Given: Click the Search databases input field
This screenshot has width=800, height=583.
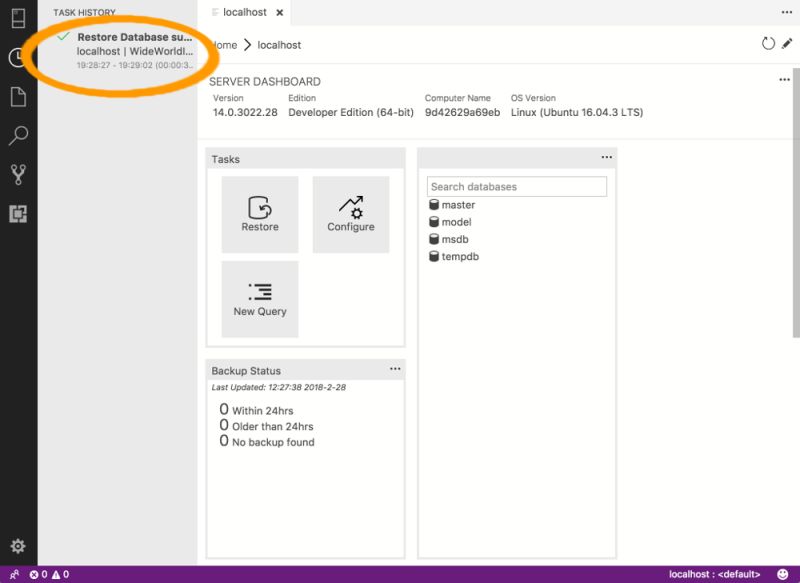Looking at the screenshot, I should click(x=516, y=186).
